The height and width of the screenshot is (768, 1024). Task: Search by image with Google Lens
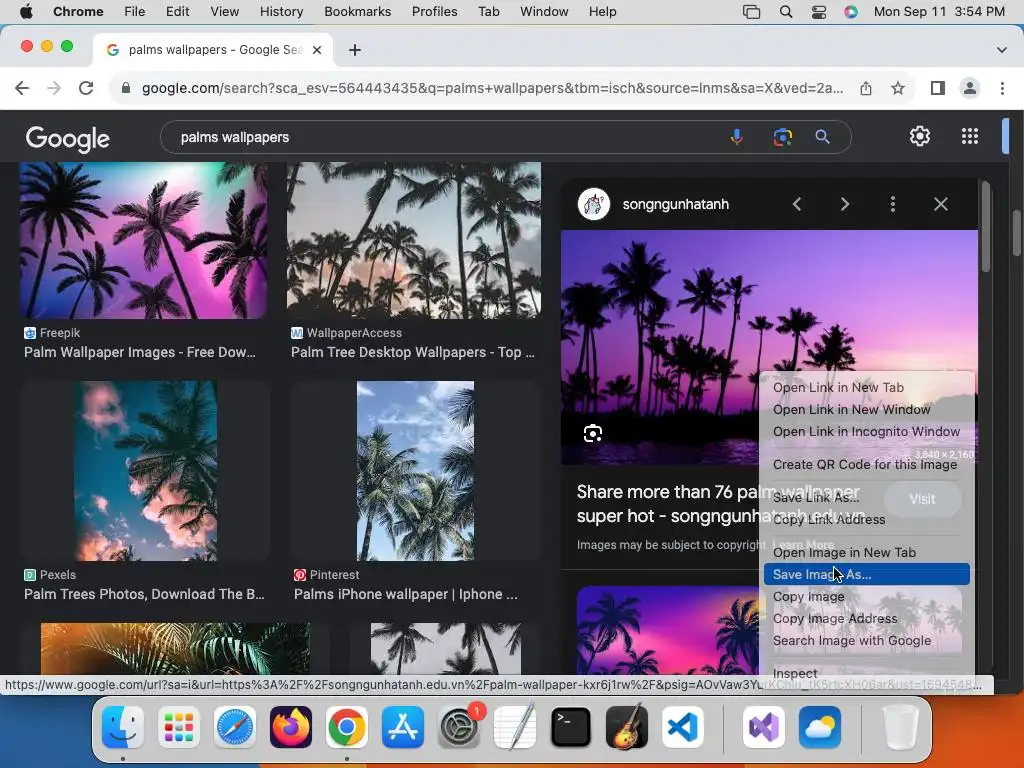pos(782,137)
